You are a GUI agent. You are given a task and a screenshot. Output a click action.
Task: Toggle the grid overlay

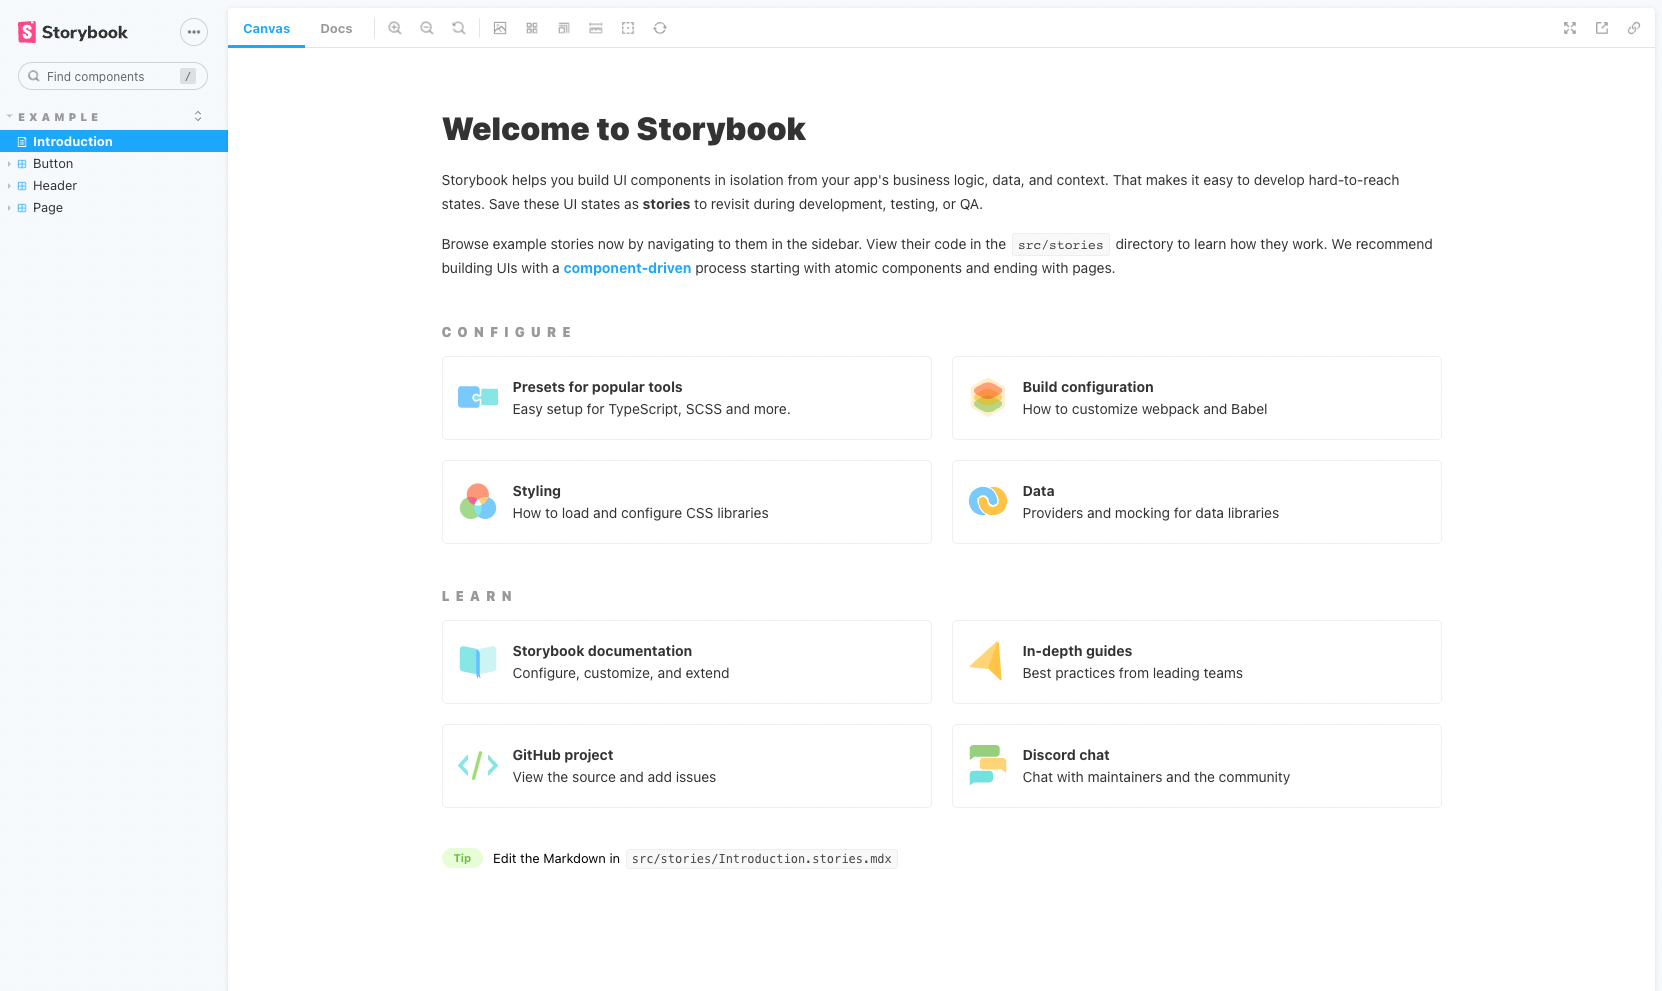[532, 28]
